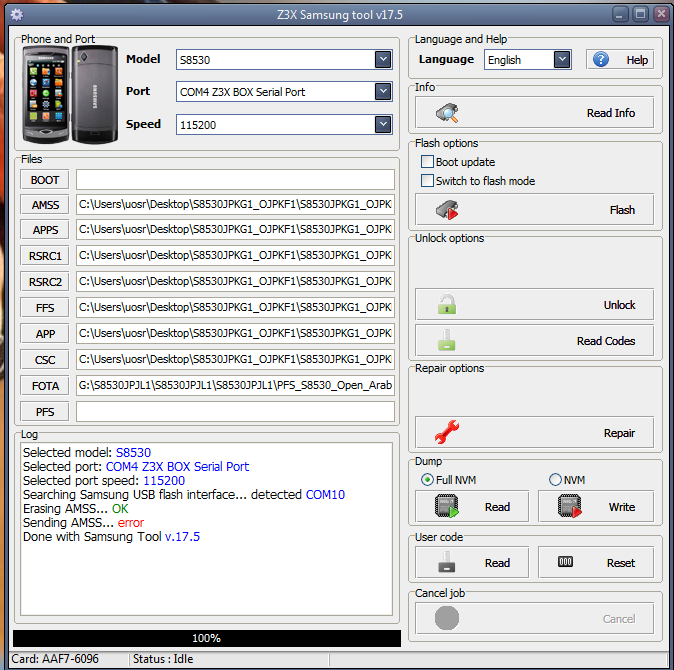Choose the AMSS file button
Image resolution: width=674 pixels, height=670 pixels.
pyautogui.click(x=45, y=205)
